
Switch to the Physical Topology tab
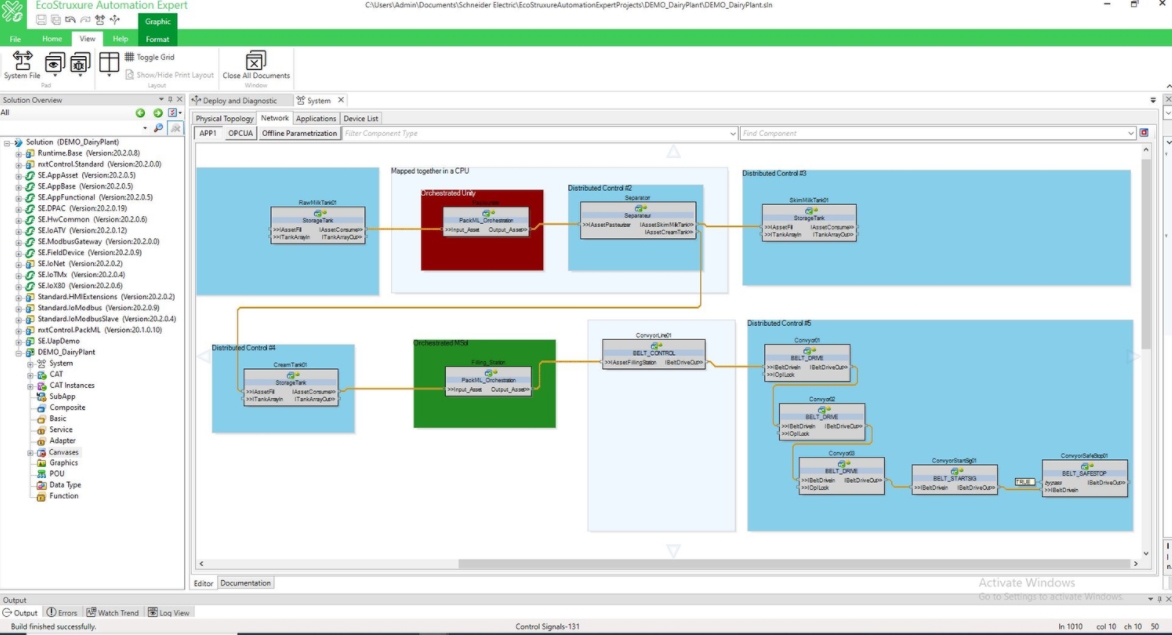(x=224, y=118)
